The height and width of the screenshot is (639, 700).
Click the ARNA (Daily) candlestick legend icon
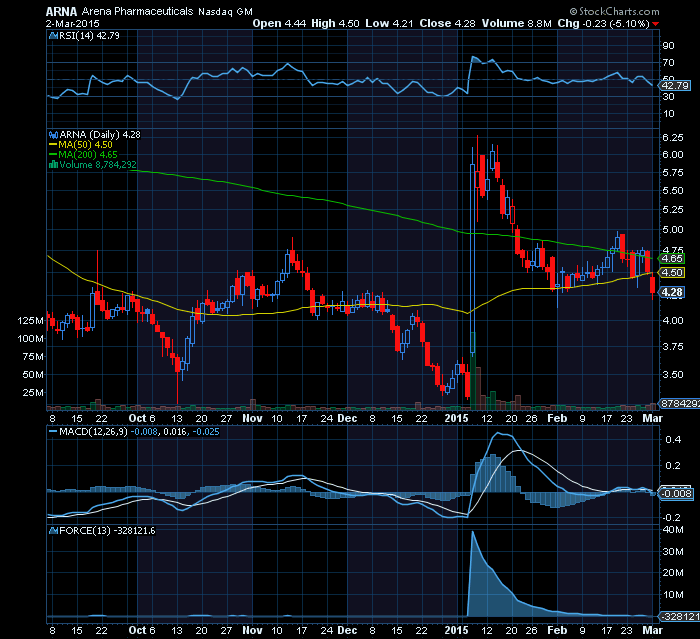[53, 134]
